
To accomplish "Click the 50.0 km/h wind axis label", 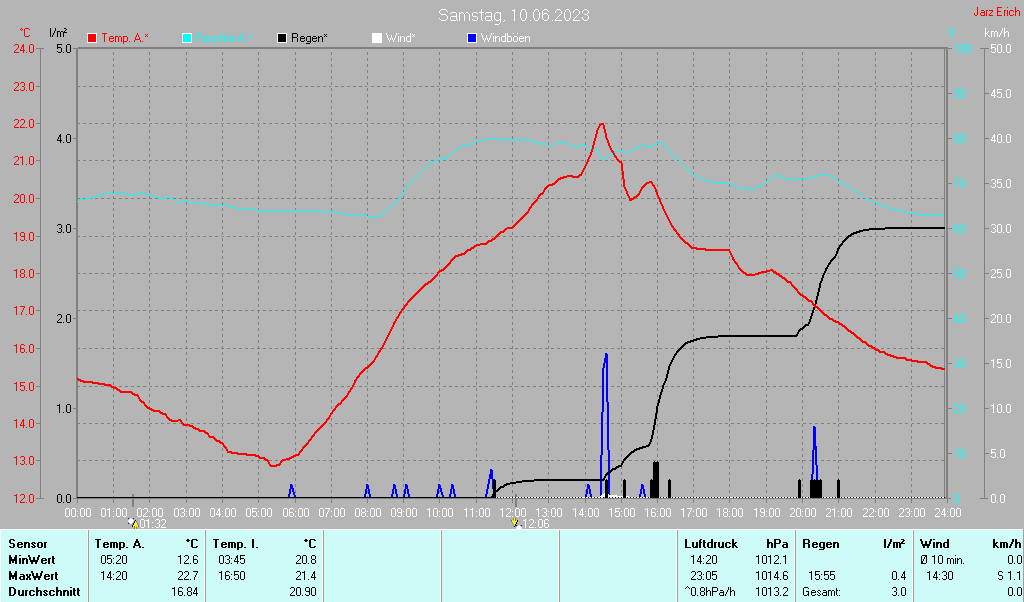I will coord(1000,49).
